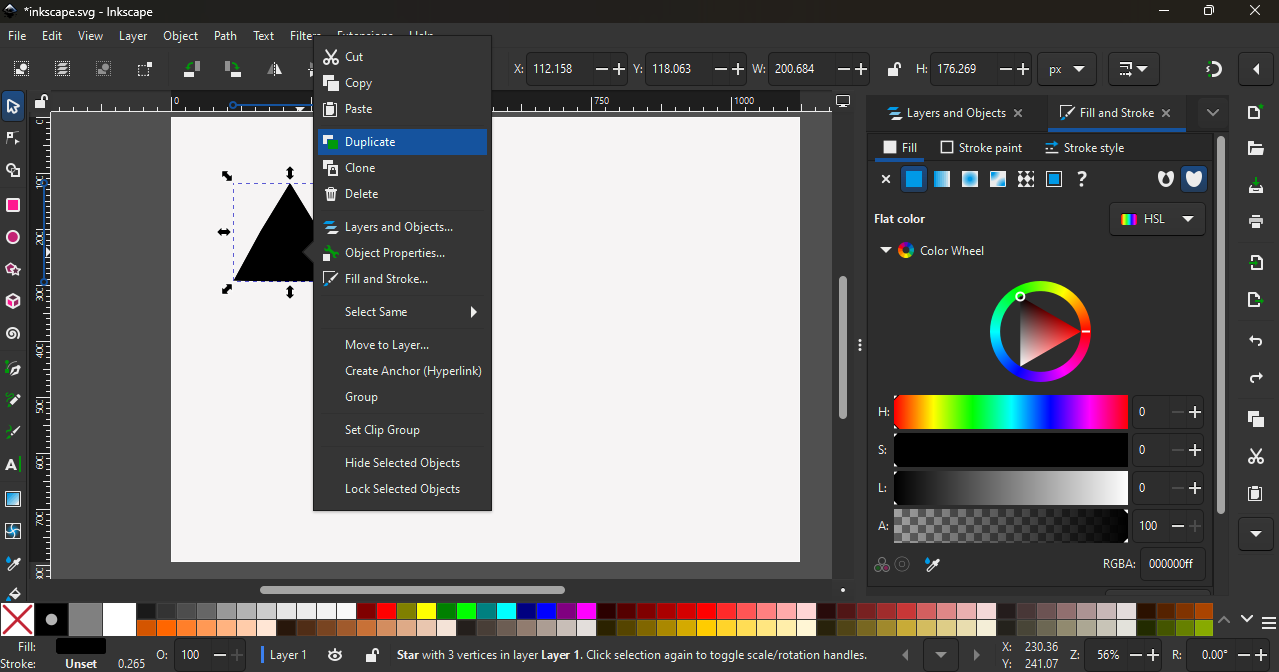
Task: Toggle Layer 1 visibility eye
Action: tap(336, 655)
